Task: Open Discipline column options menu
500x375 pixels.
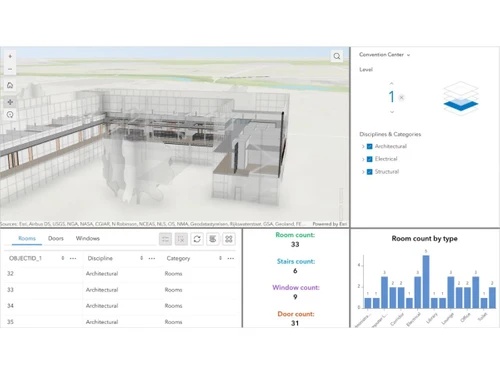Action: pyautogui.click(x=152, y=258)
